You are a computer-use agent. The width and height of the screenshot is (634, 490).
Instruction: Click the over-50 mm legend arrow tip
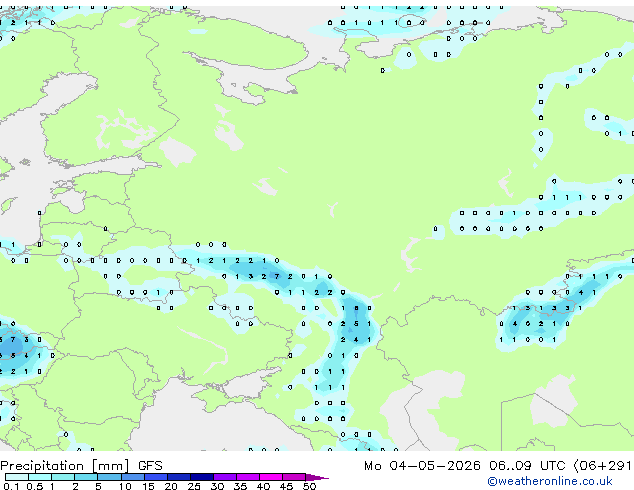[317, 477]
